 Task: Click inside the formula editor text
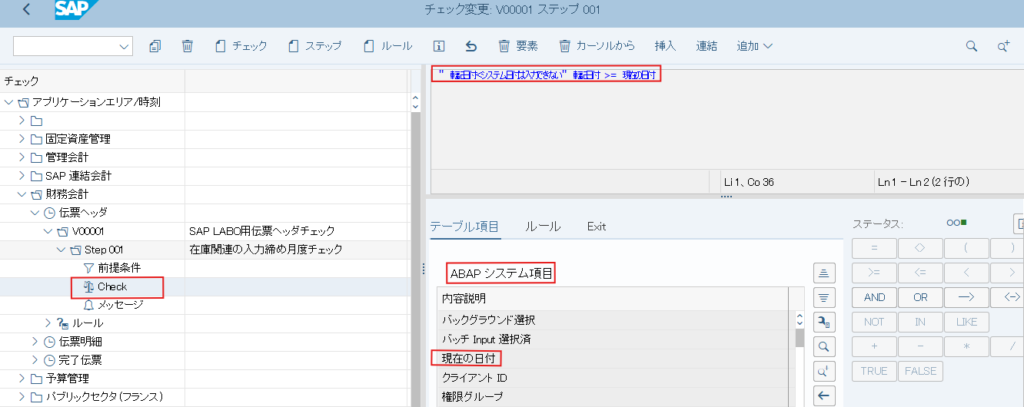(547, 74)
